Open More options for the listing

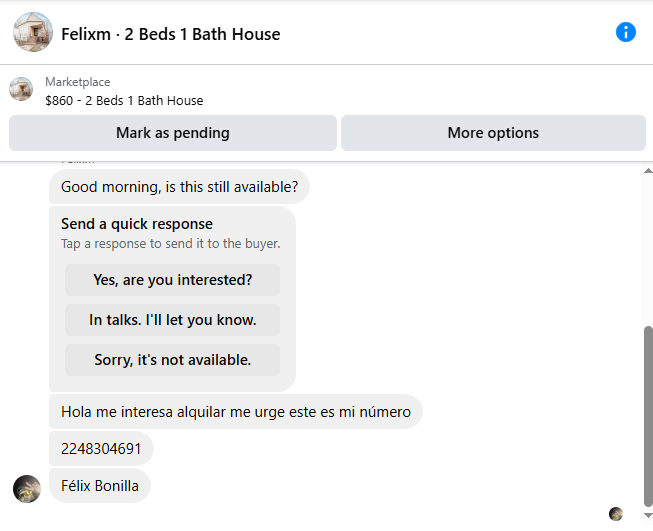point(493,133)
